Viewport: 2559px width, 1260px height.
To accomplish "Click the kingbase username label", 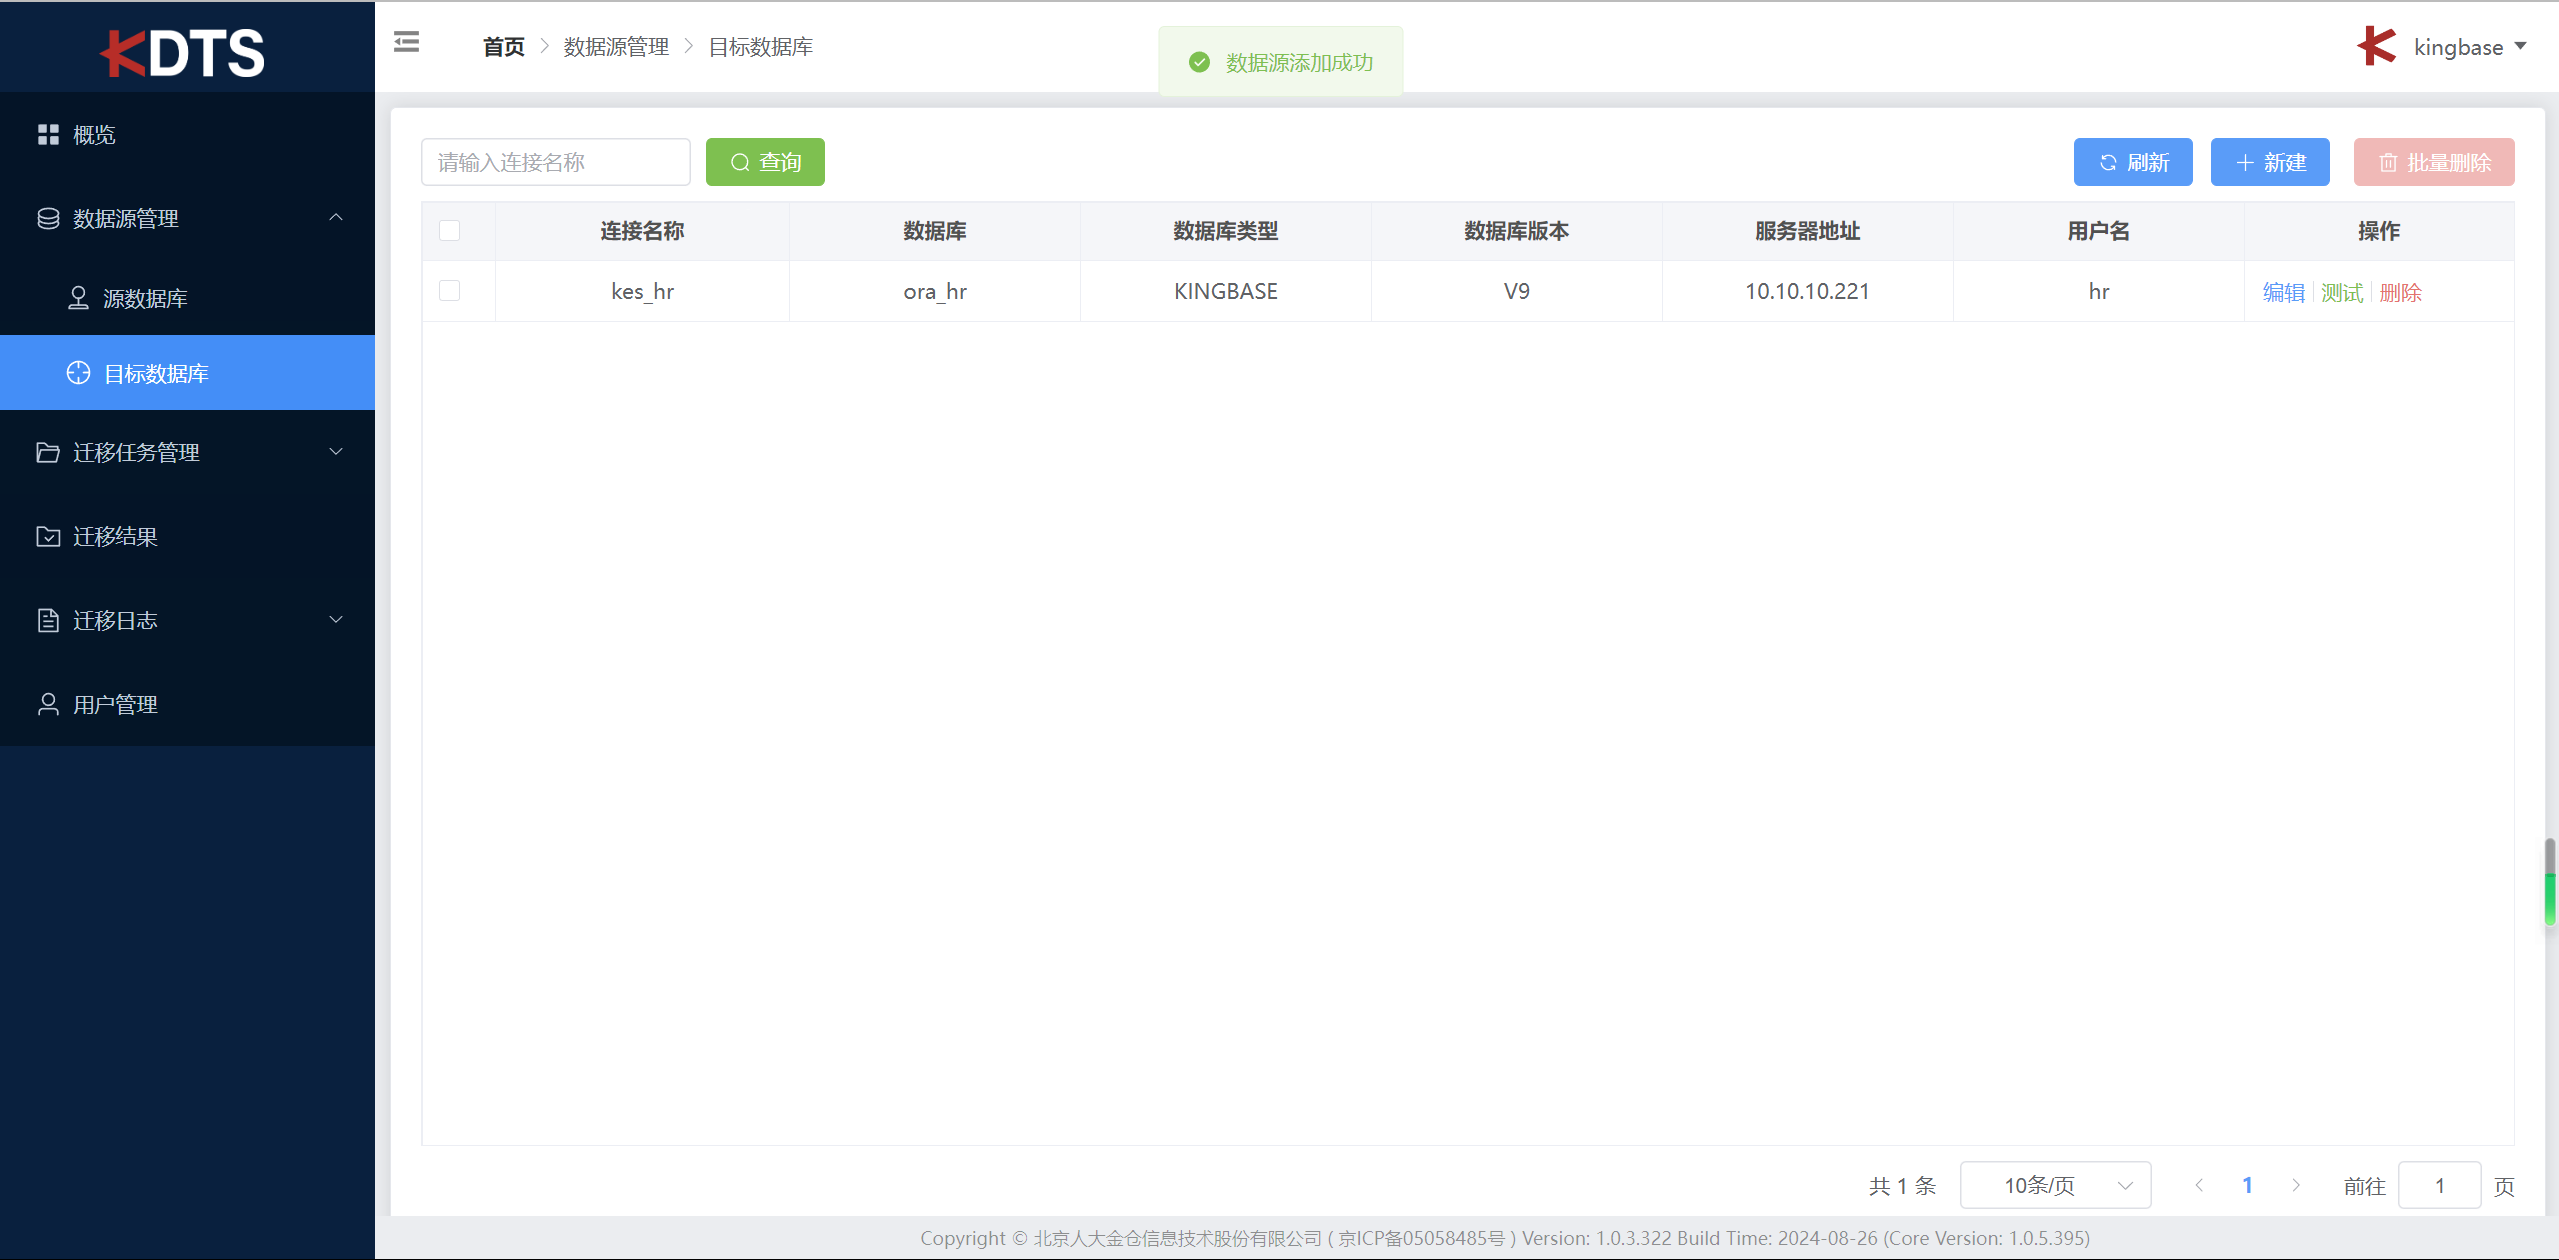I will [2459, 47].
